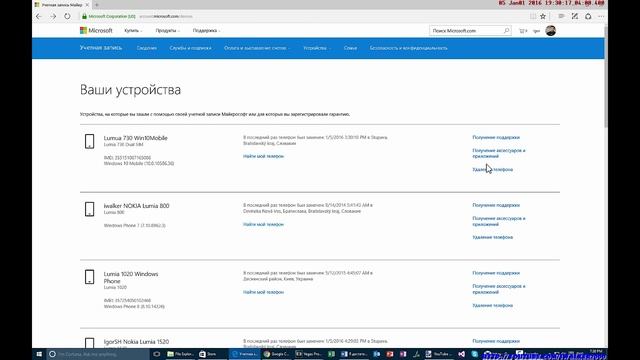Click the Cortana search box in taskbar
The width and height of the screenshot is (640, 360).
pos(98,354)
